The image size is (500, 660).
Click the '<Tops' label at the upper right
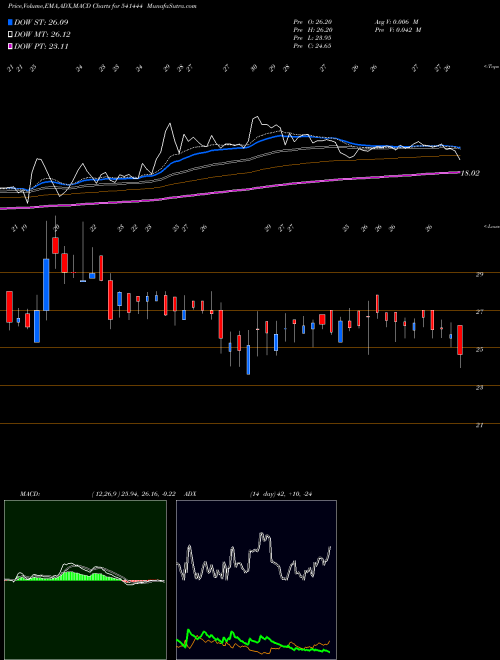point(492,67)
